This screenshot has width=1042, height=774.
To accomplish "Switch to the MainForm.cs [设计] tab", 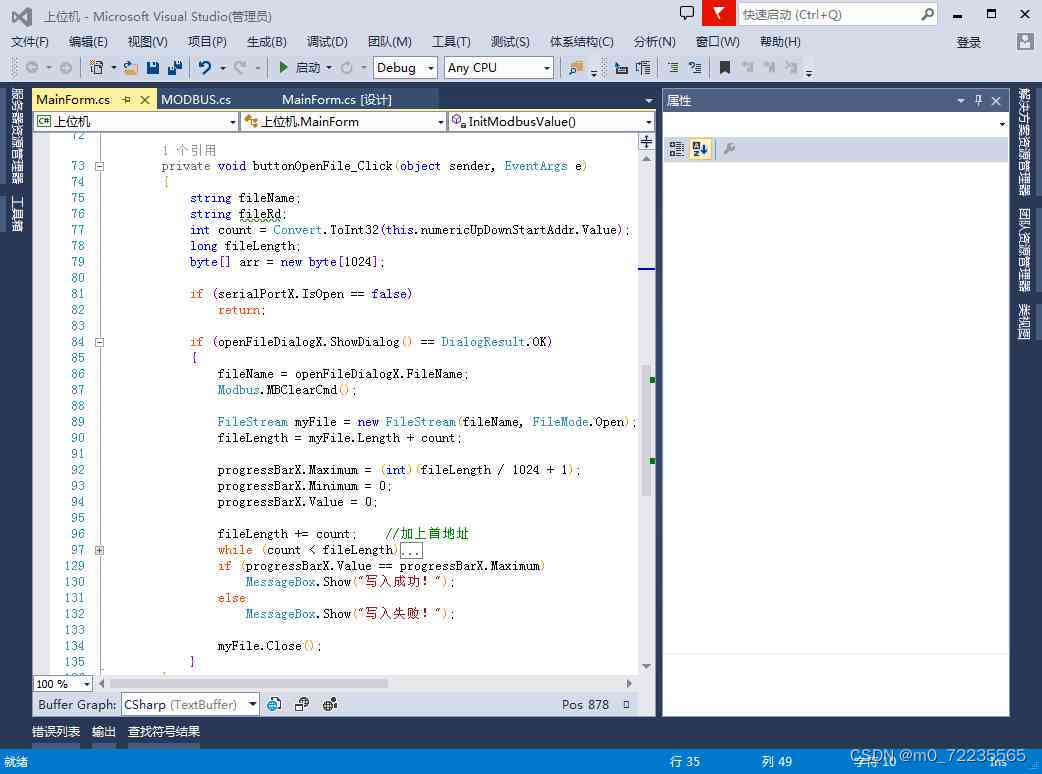I will (336, 100).
